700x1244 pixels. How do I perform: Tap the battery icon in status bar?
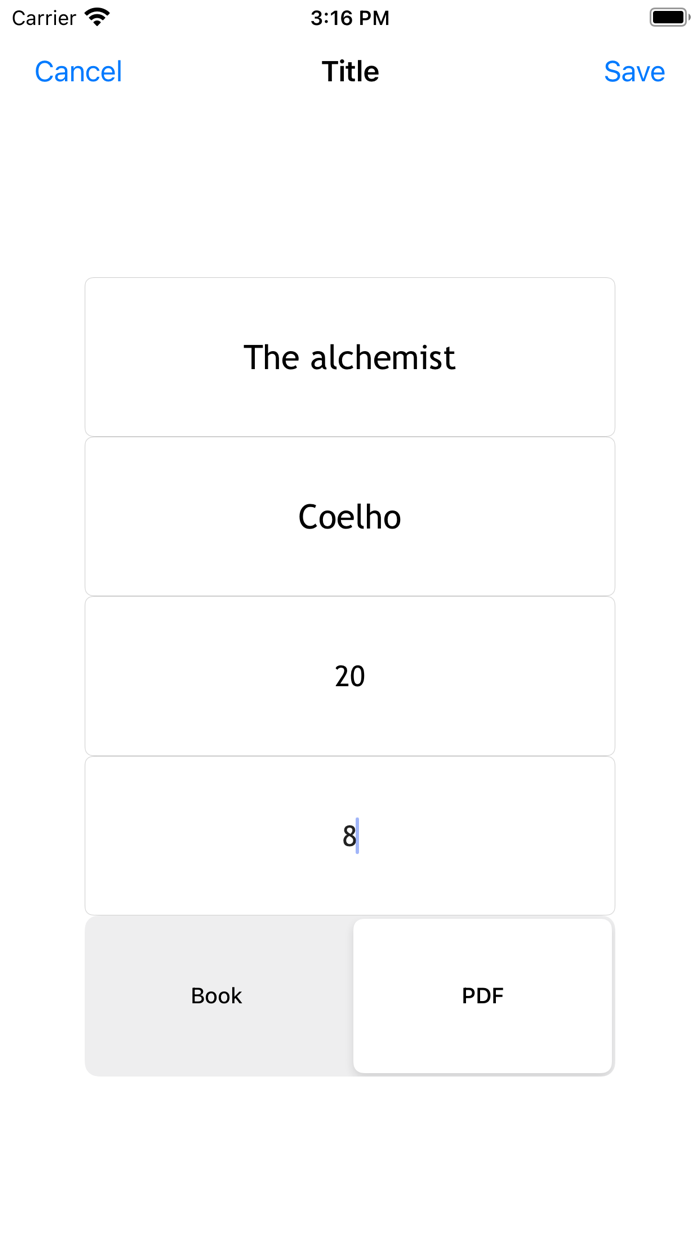click(x=667, y=16)
